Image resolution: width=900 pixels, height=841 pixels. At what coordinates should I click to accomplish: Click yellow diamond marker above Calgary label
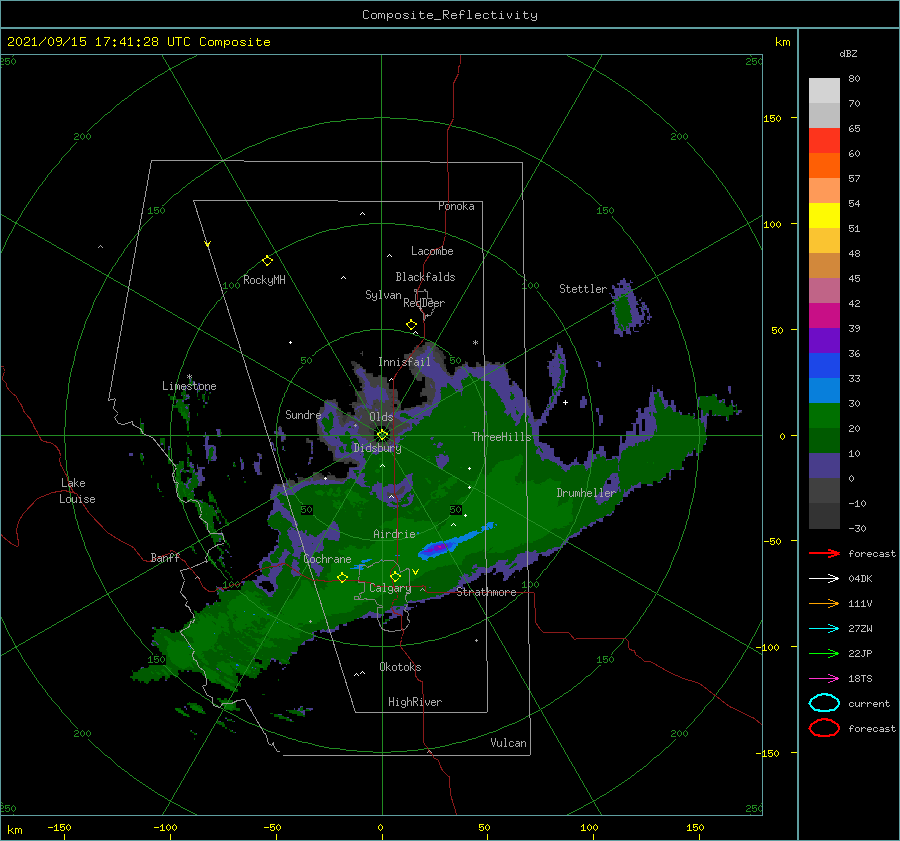[395, 576]
